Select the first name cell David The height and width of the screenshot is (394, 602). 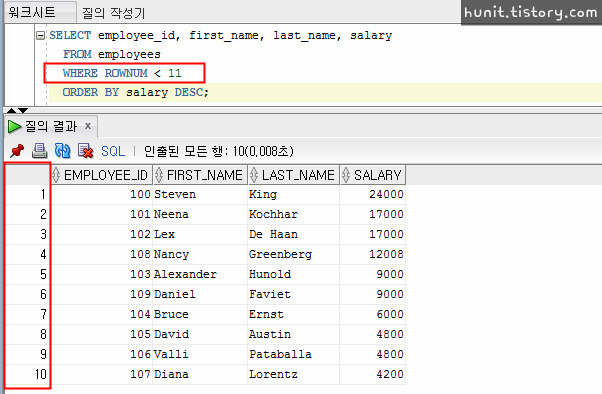pyautogui.click(x=200, y=334)
